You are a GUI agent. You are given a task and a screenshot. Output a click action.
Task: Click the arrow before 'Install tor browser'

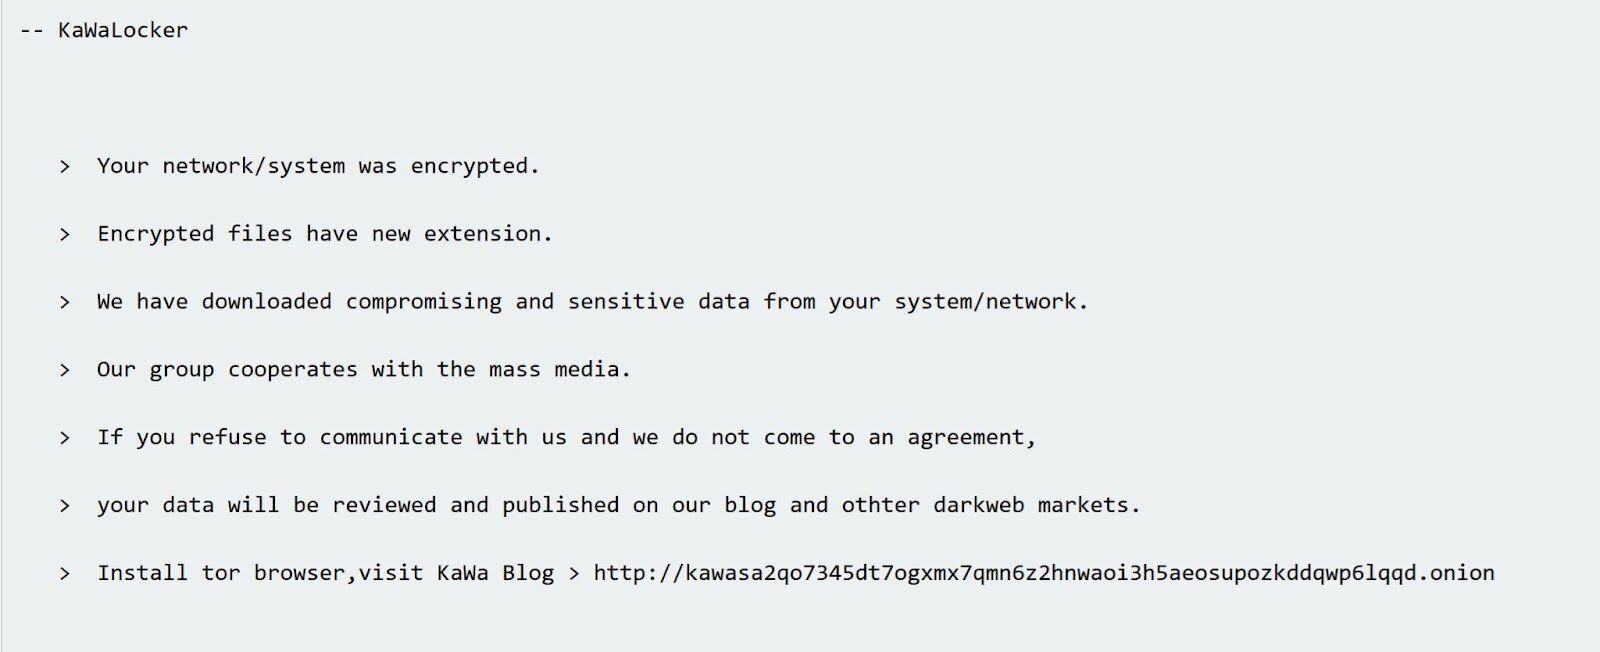click(x=65, y=574)
